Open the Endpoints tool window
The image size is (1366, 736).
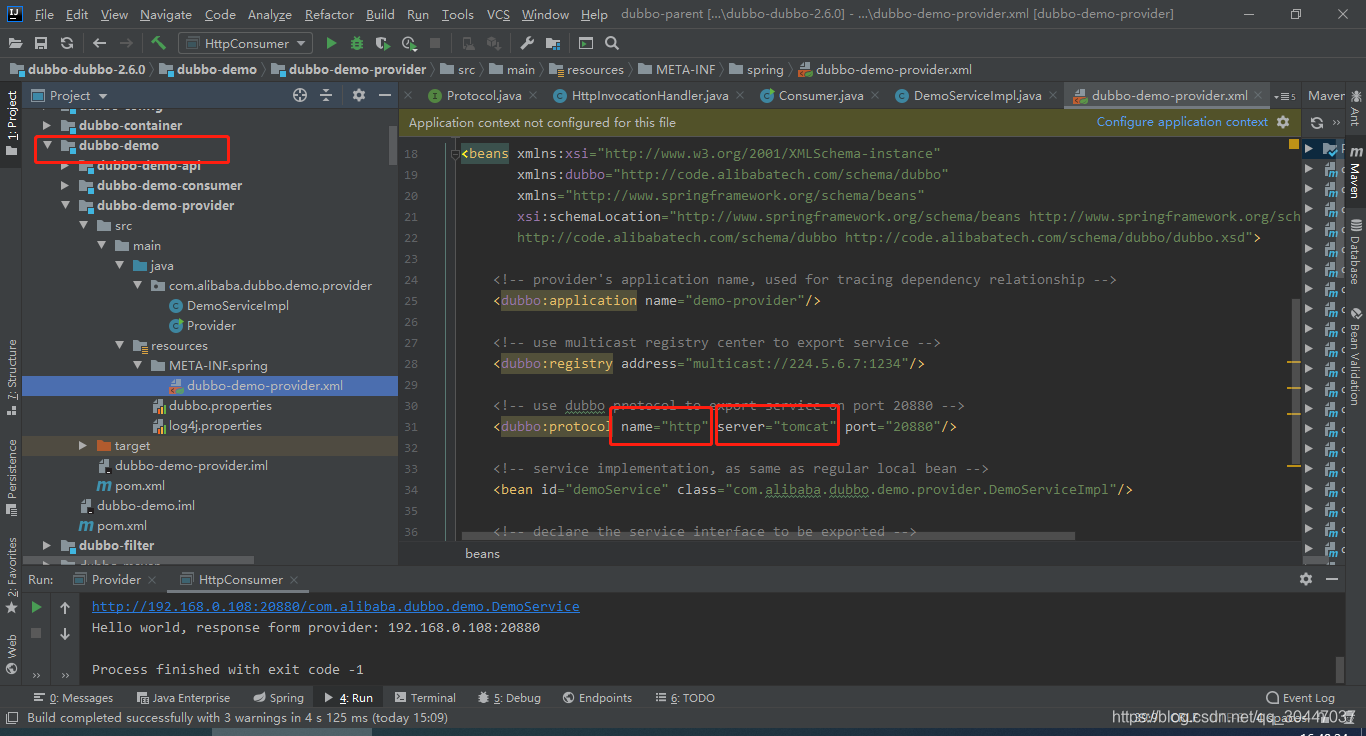click(597, 698)
